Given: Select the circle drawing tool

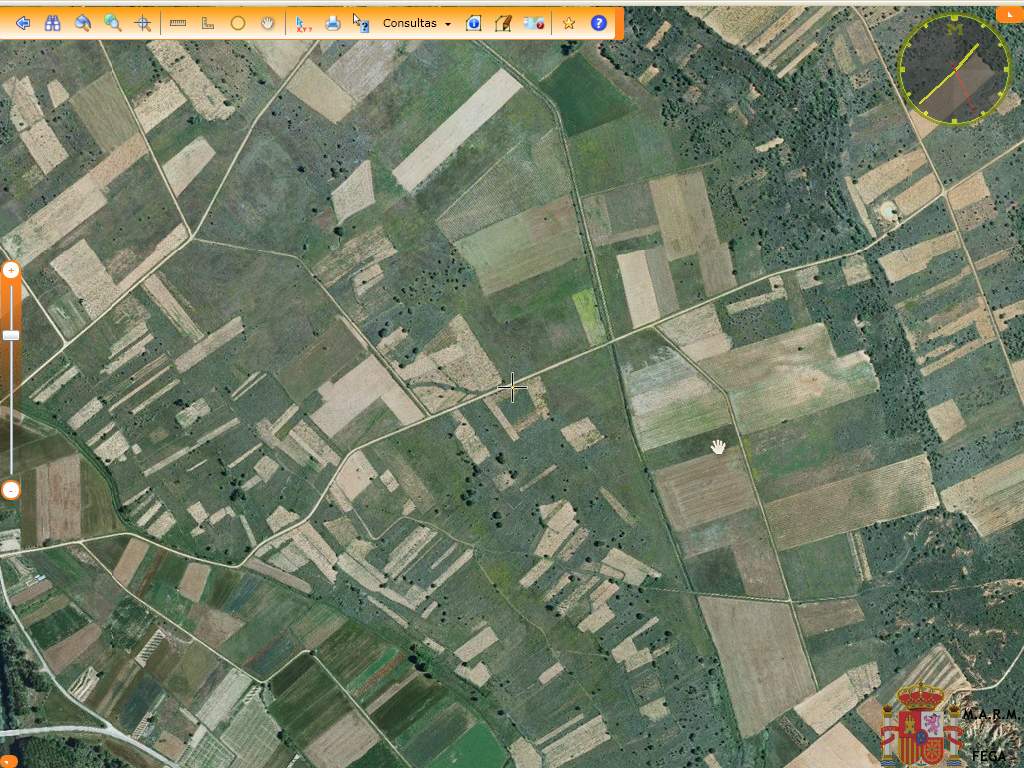Looking at the screenshot, I should click(x=238, y=23).
